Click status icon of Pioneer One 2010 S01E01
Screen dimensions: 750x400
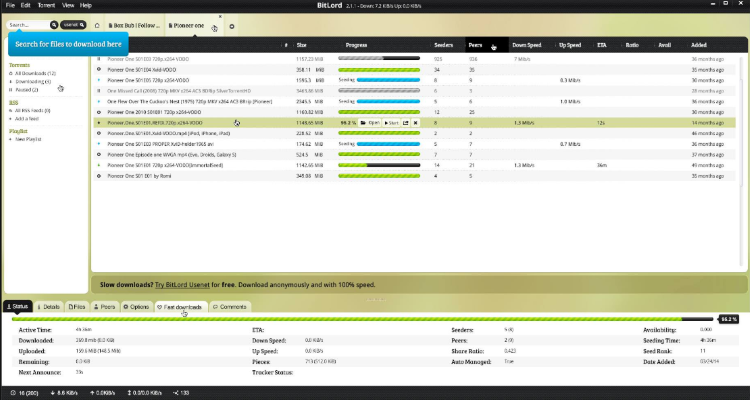(x=99, y=112)
